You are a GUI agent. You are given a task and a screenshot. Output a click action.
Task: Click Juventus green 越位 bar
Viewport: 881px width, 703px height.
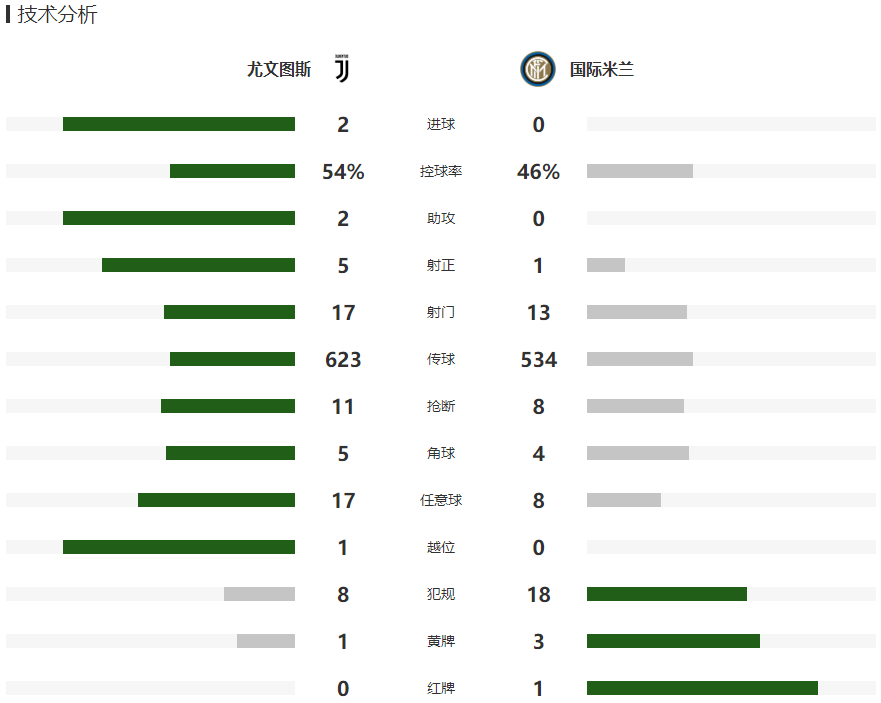click(179, 547)
